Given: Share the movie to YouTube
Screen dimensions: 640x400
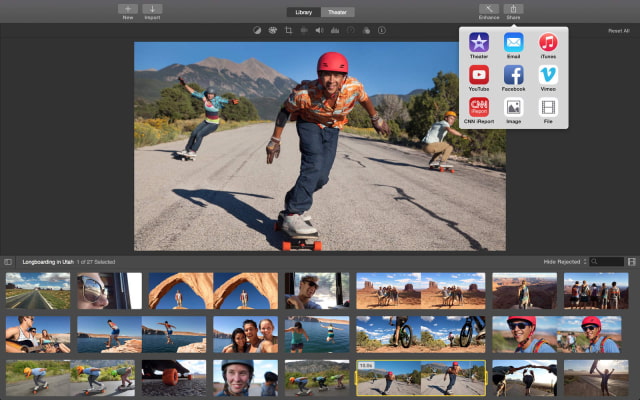Looking at the screenshot, I should coord(479,75).
